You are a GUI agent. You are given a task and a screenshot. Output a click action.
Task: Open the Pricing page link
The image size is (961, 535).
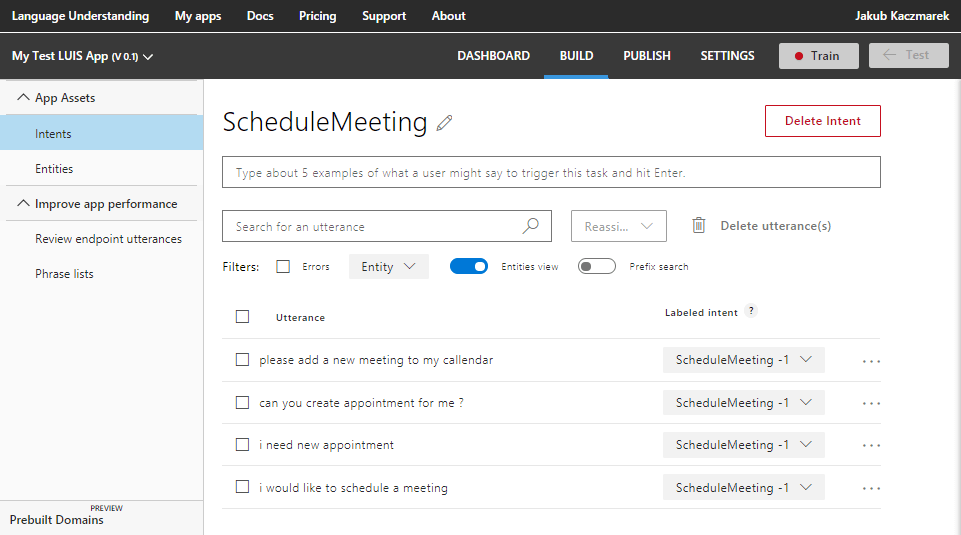(x=317, y=16)
